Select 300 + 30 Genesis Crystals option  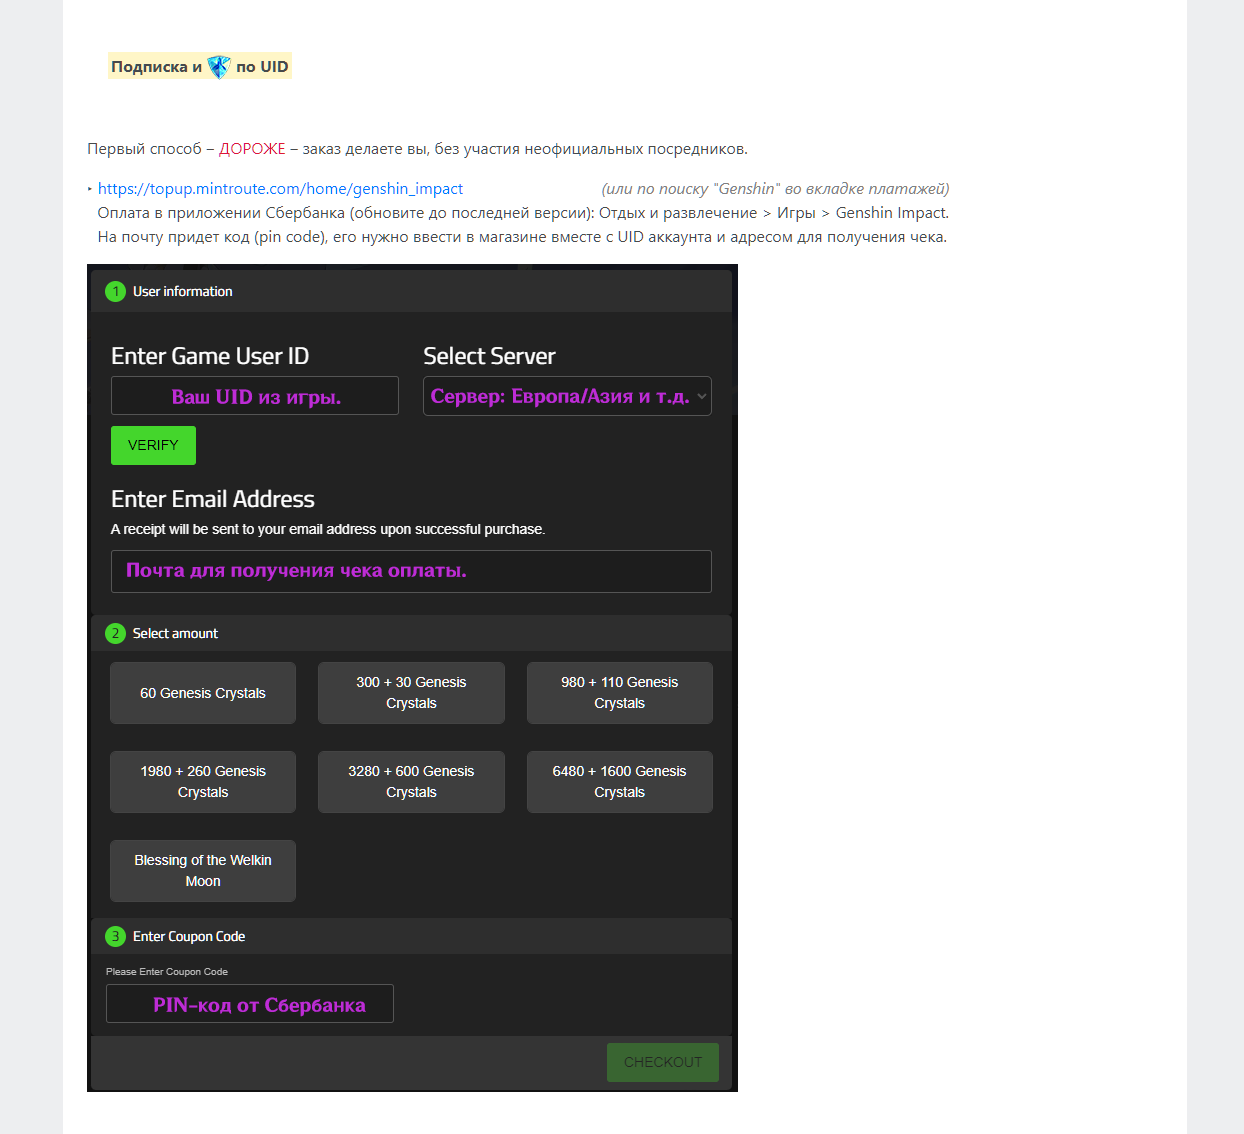coord(411,693)
